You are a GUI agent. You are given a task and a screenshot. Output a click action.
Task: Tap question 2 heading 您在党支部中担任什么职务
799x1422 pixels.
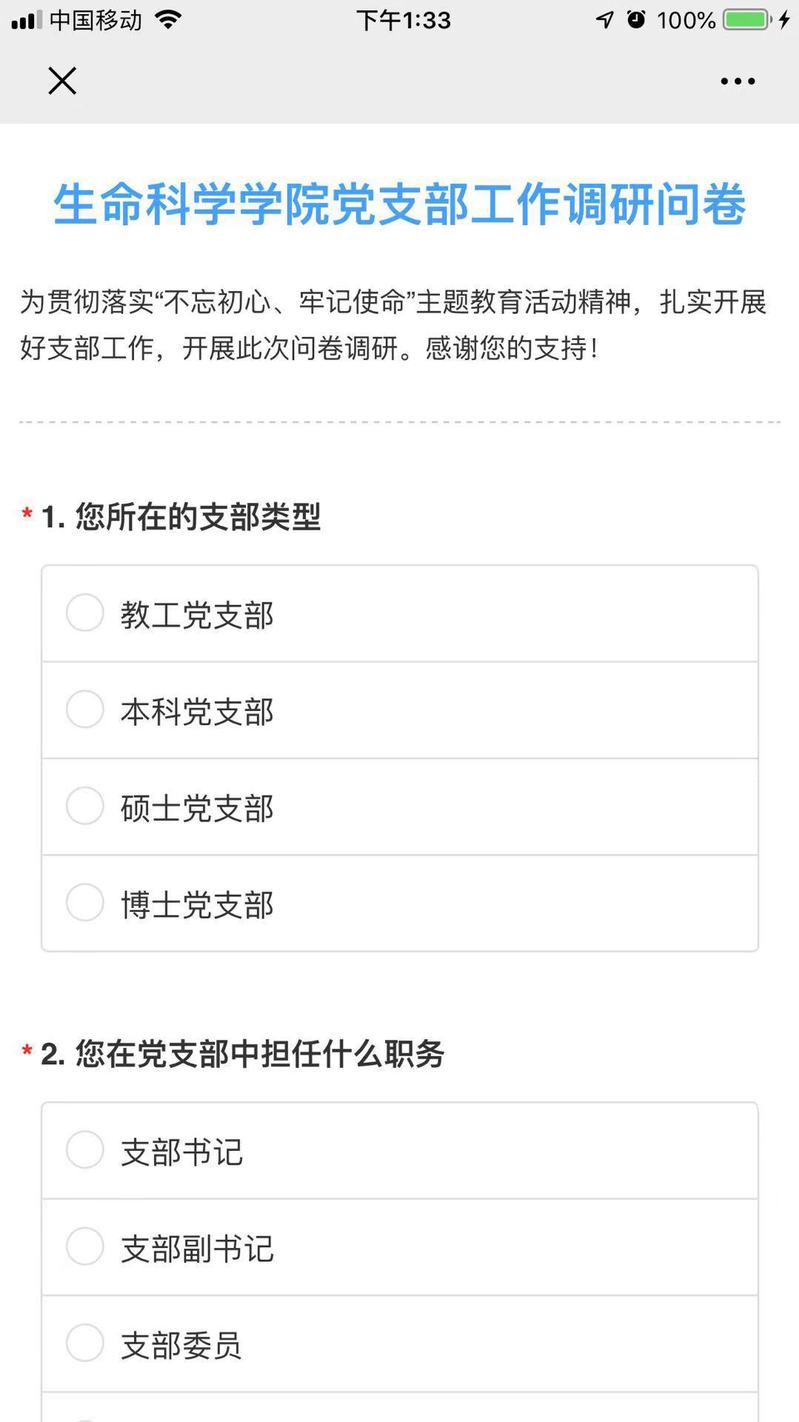pos(259,1054)
